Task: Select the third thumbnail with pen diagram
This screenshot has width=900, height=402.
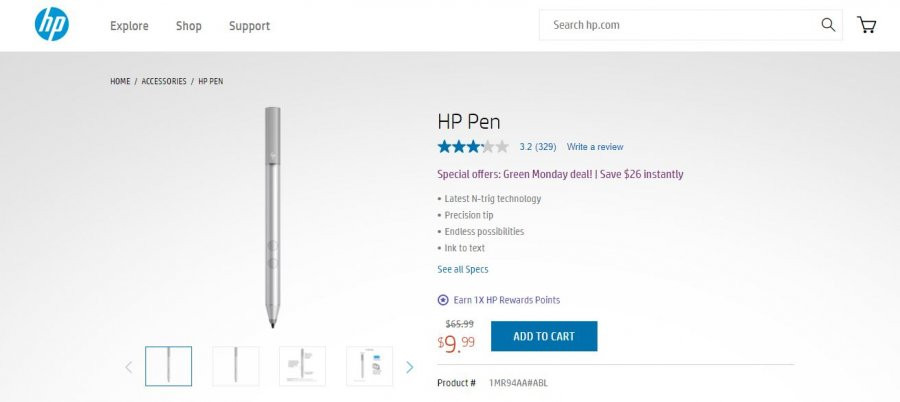Action: click(x=302, y=366)
